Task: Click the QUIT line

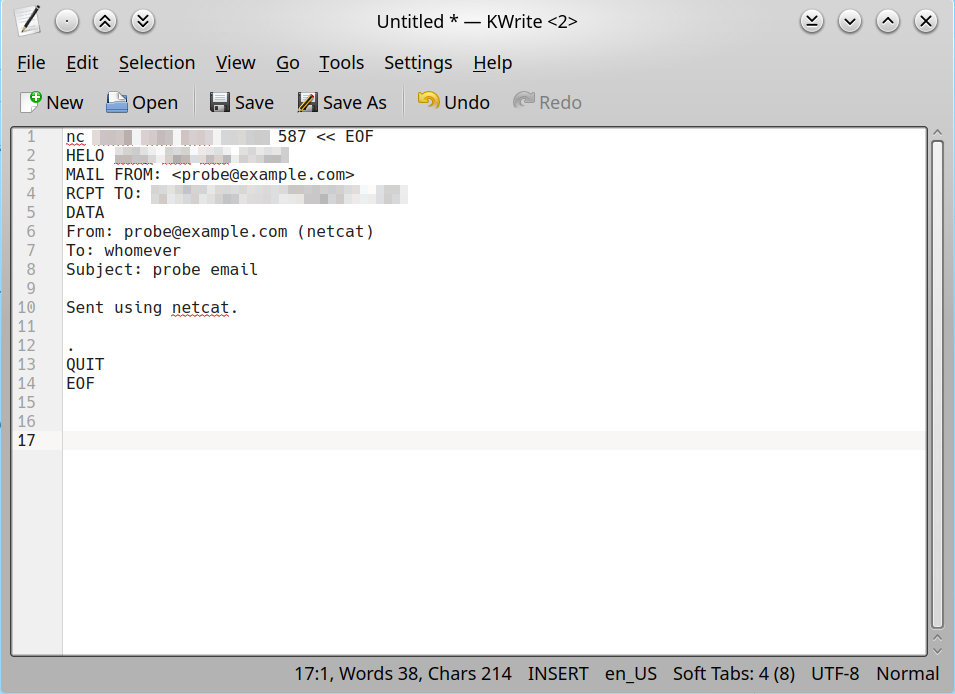Action: point(85,364)
